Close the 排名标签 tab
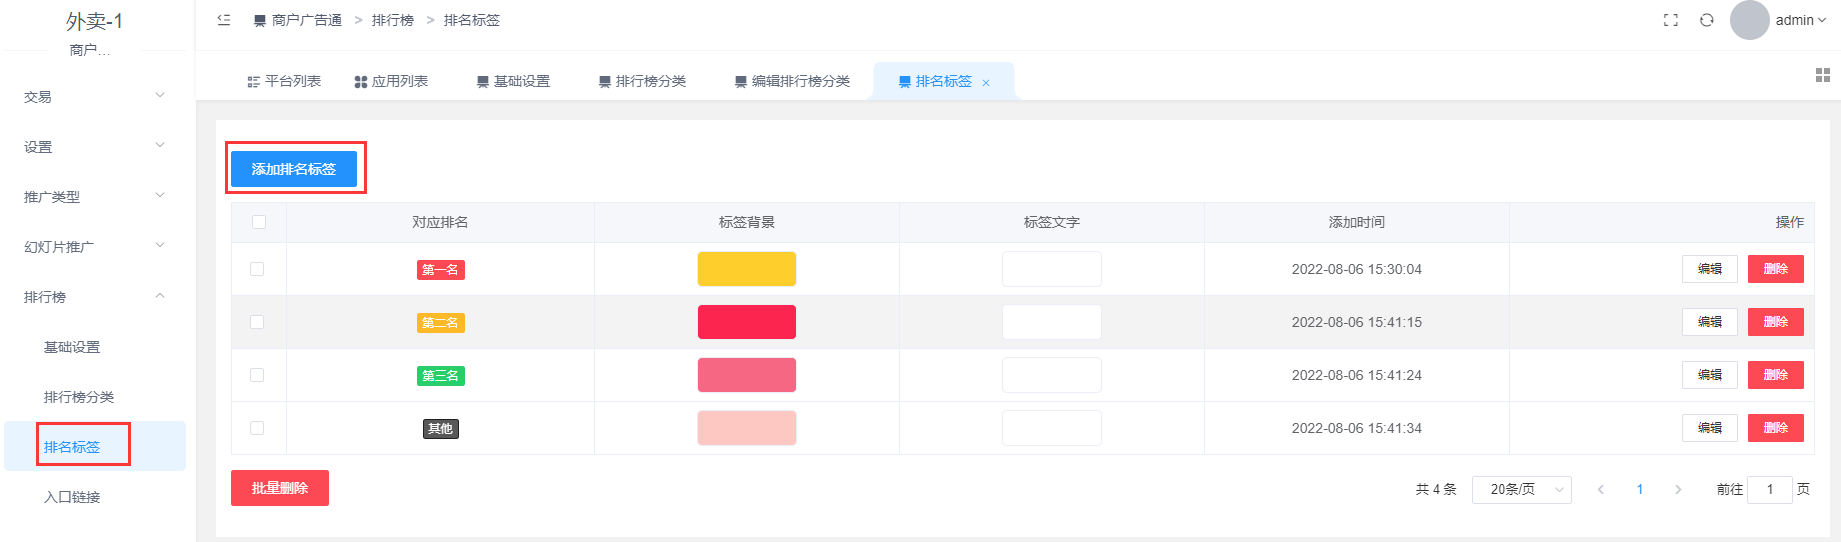1841x542 pixels. pos(986,83)
